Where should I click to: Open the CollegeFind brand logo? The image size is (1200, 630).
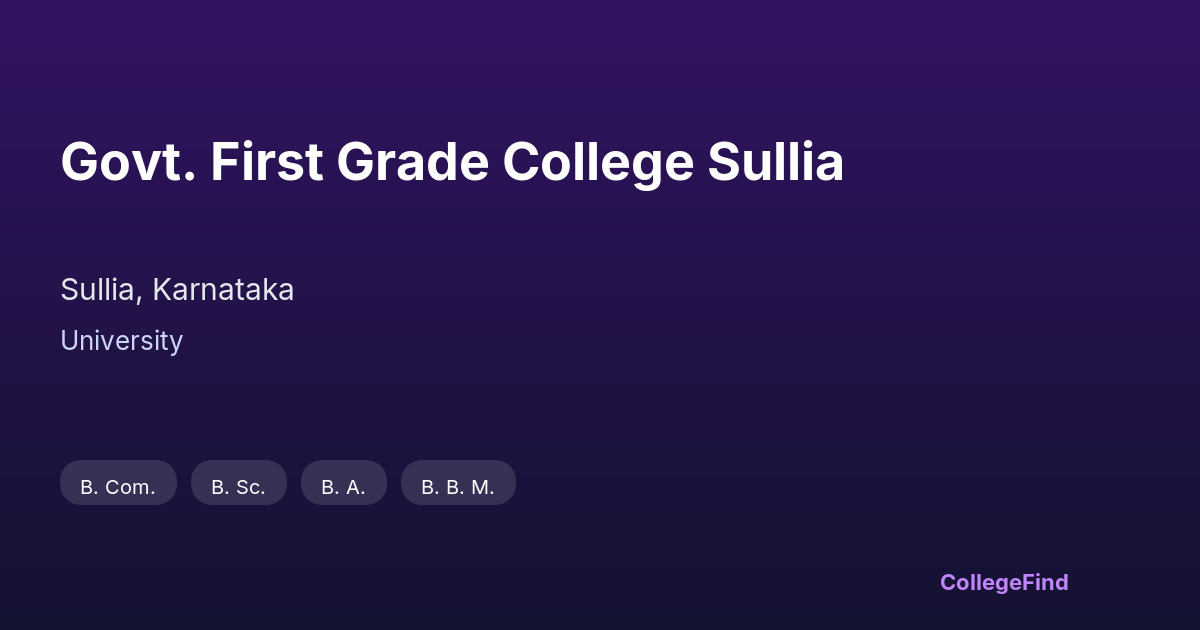1004,582
